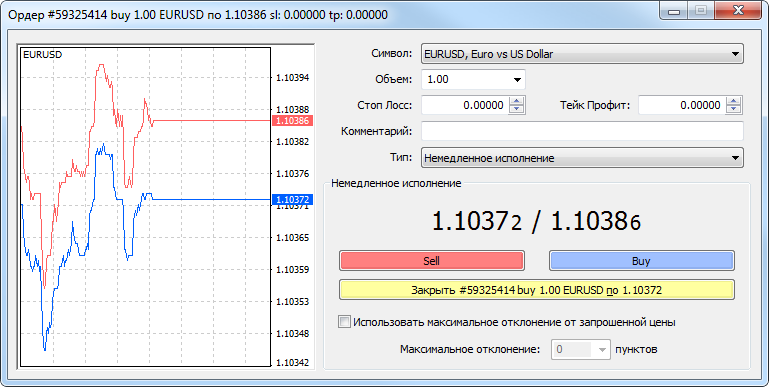
Task: Click the EURUSD label on the chart
Action: click(43, 55)
